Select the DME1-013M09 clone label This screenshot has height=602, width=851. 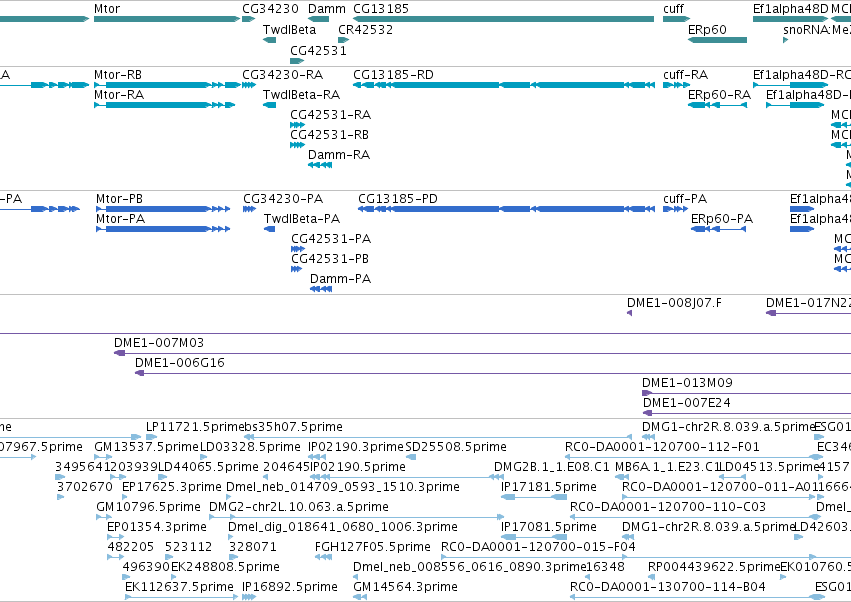tap(688, 383)
